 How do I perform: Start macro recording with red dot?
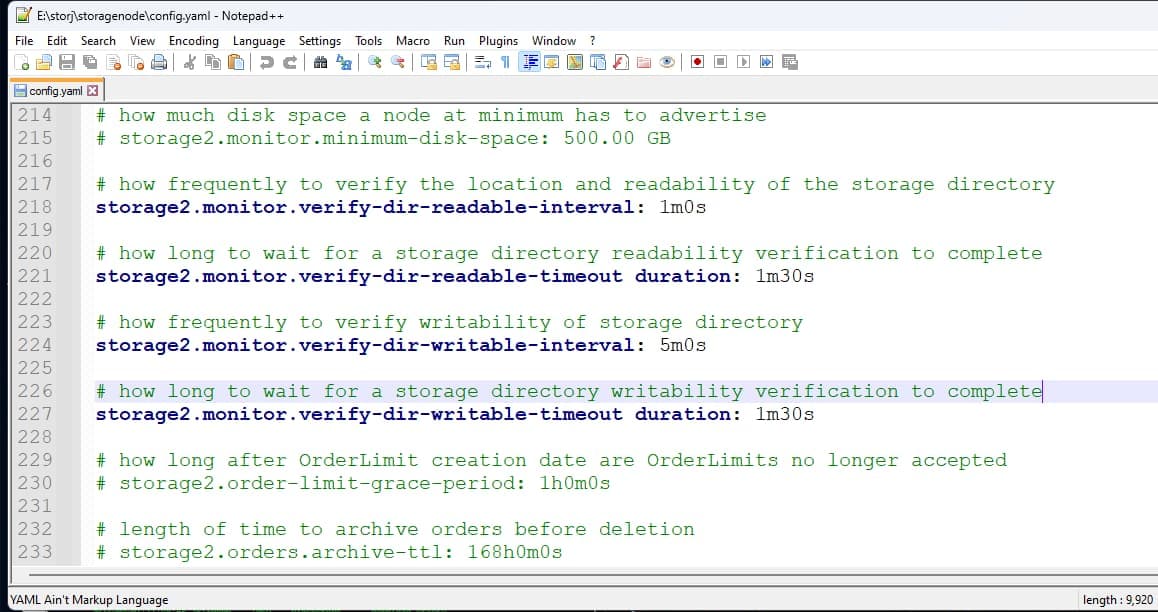[697, 63]
